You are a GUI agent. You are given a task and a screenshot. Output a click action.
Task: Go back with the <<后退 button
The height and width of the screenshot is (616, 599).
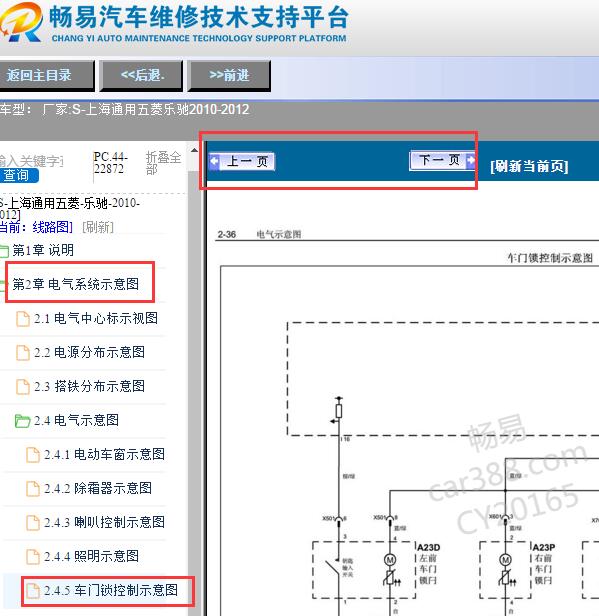coord(141,75)
